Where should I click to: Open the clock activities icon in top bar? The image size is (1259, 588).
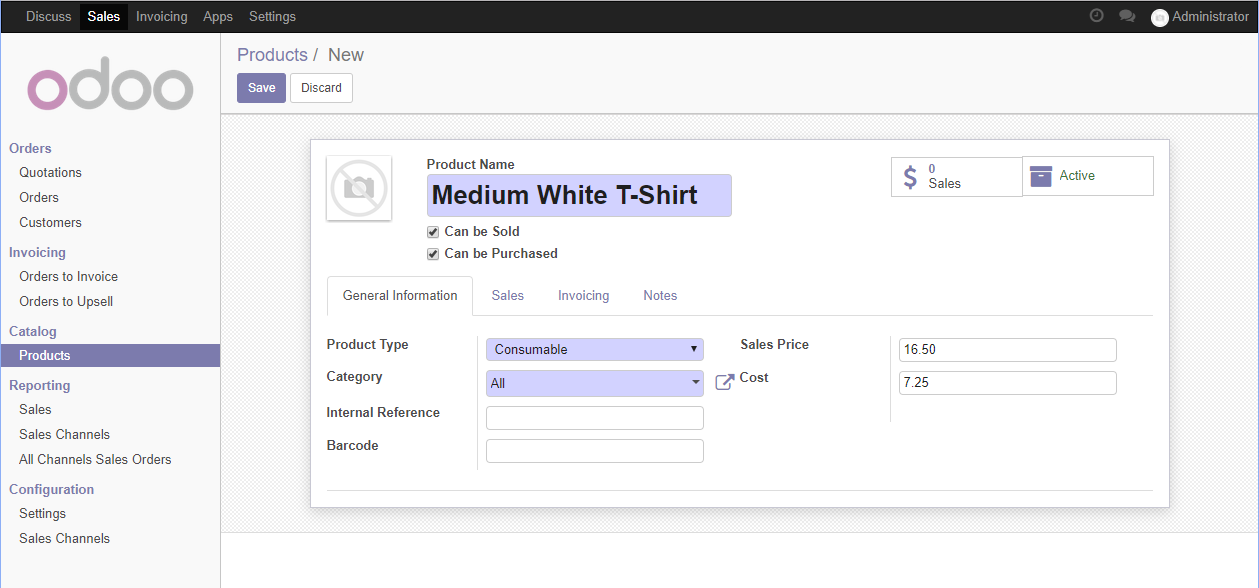[x=1096, y=16]
